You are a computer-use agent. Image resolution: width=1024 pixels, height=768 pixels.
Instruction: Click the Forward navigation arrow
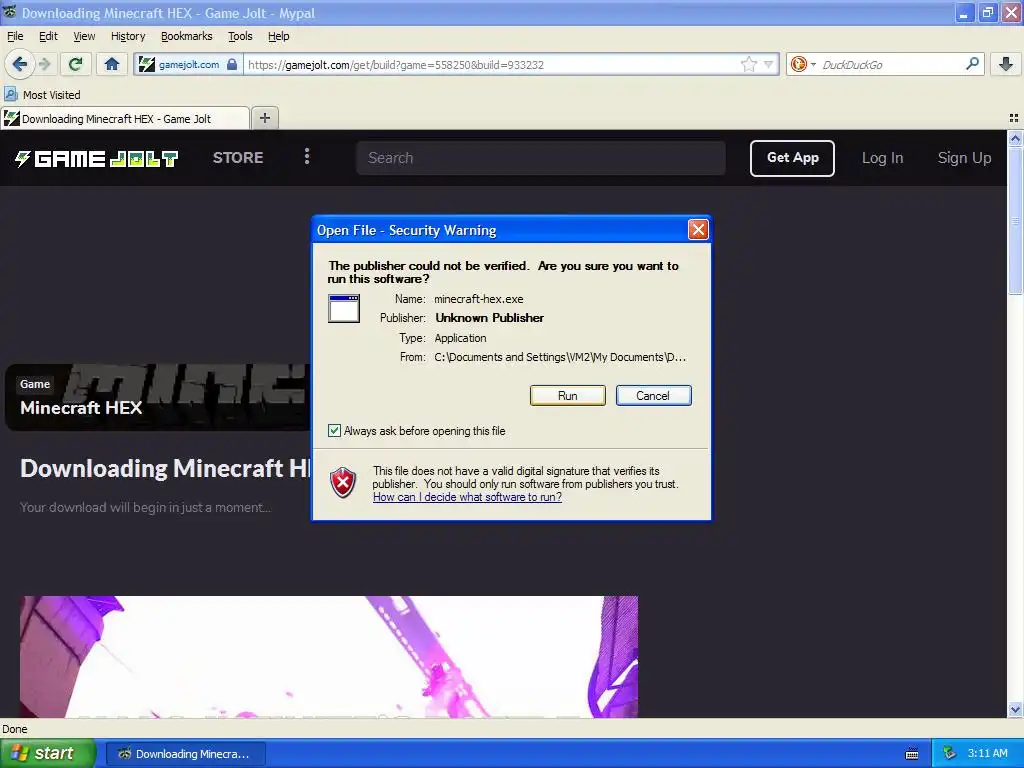pyautogui.click(x=44, y=64)
